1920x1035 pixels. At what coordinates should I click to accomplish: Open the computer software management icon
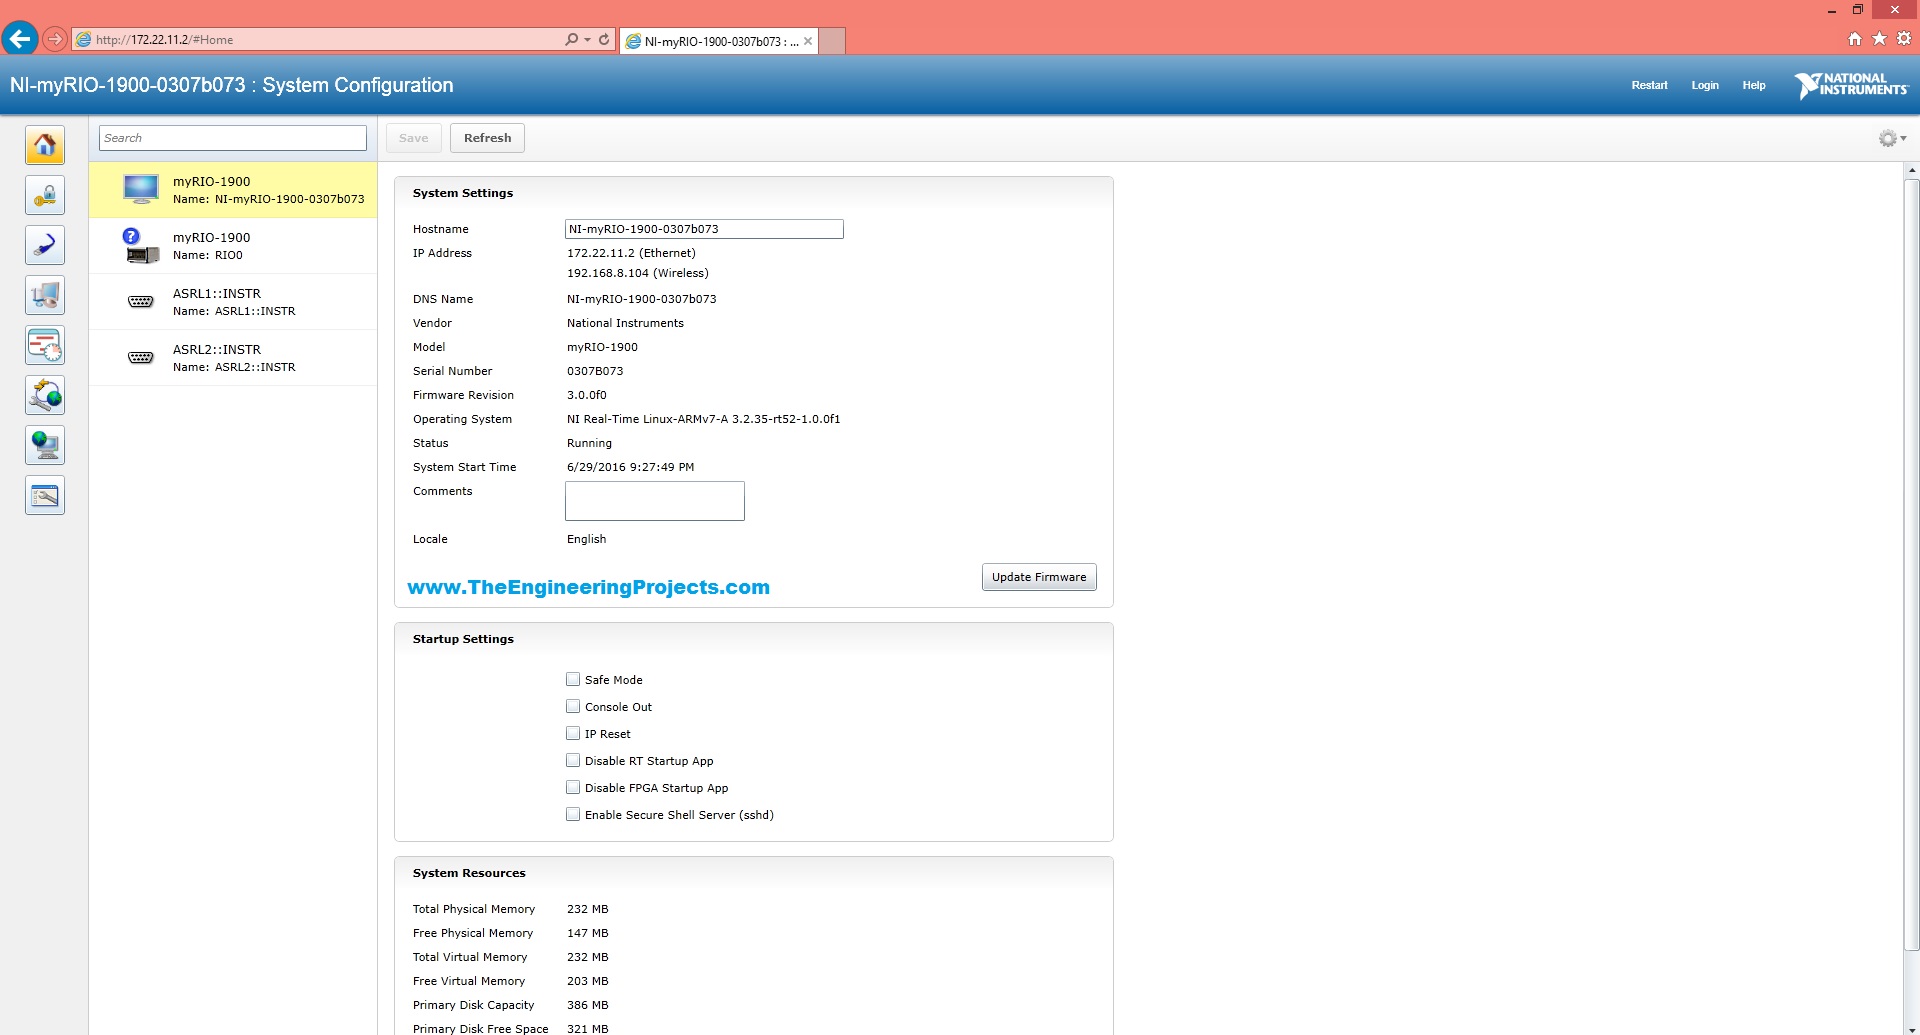45,296
